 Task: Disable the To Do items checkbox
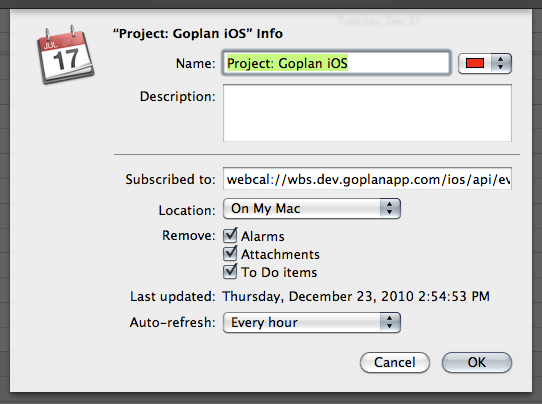230,271
